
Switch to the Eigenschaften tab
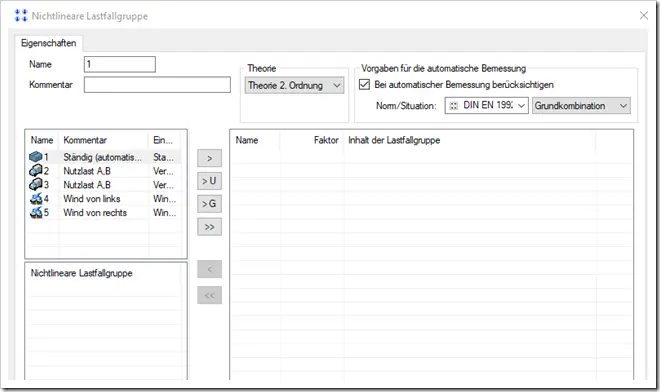click(x=49, y=43)
